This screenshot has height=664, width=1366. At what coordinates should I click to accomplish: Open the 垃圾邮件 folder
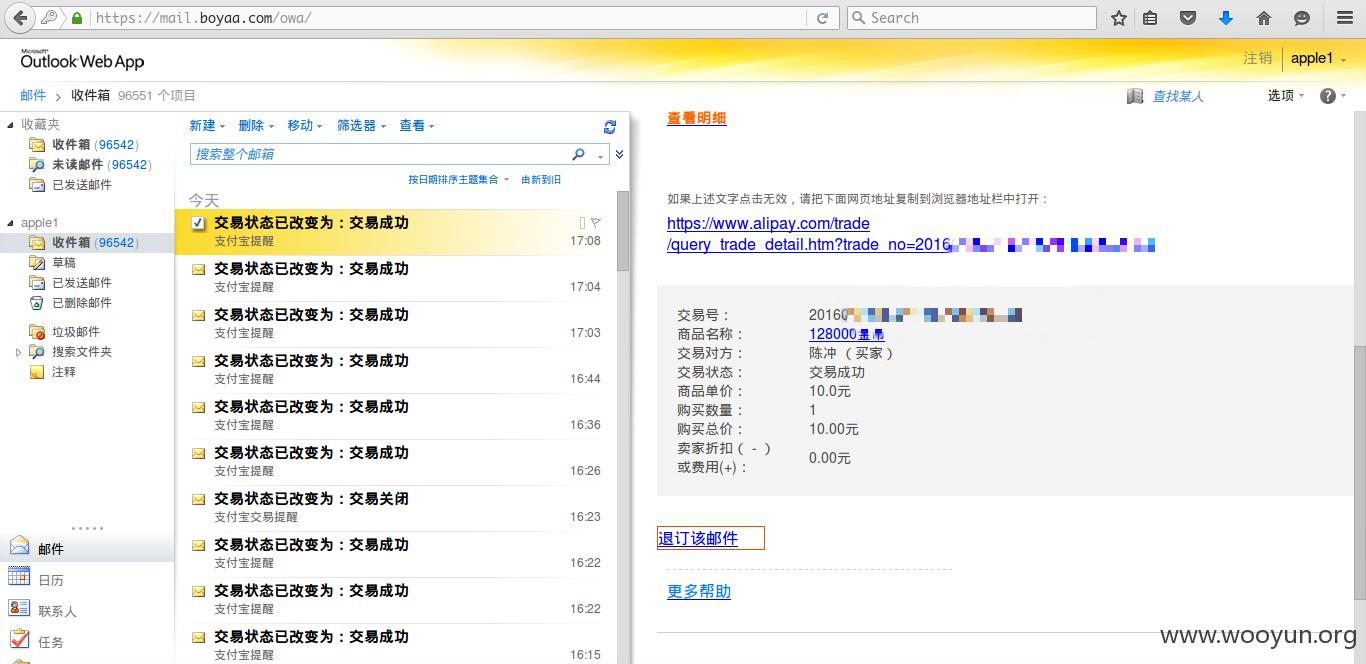click(x=65, y=332)
